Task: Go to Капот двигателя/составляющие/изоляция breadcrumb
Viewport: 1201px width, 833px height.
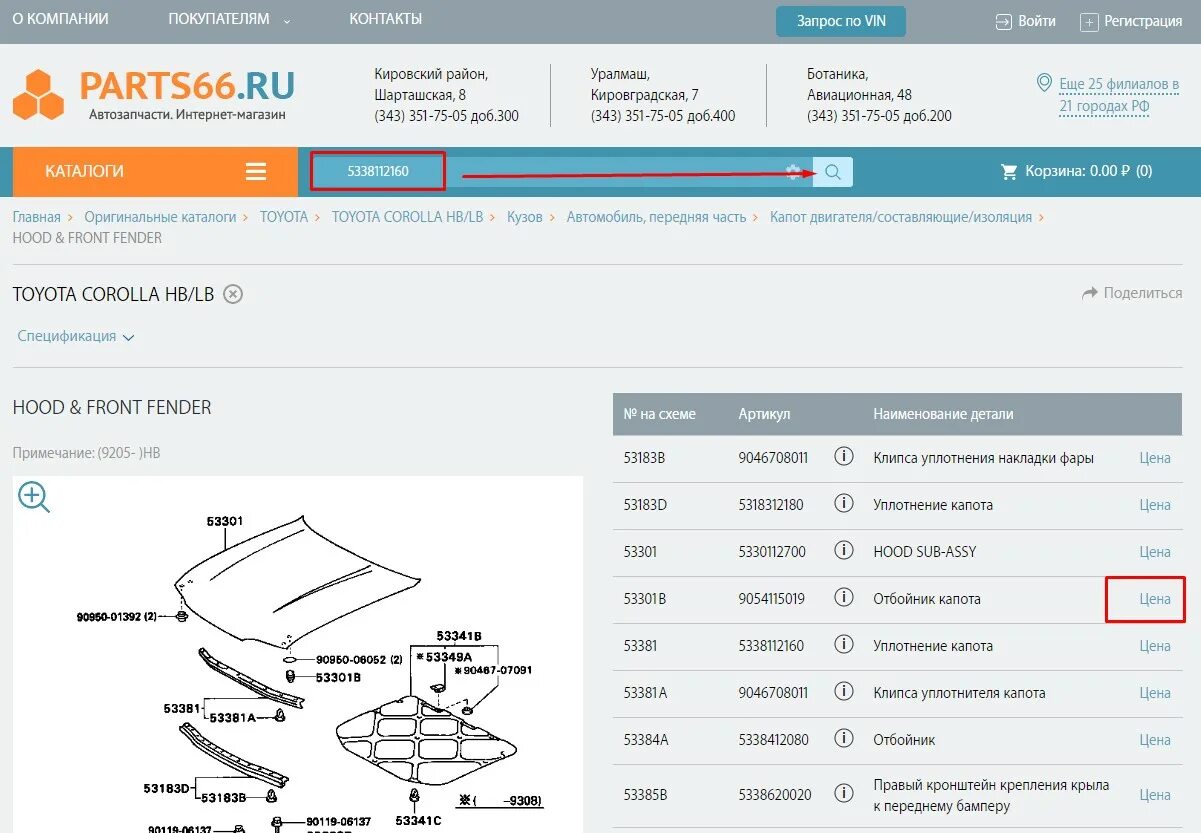Action: [901, 217]
